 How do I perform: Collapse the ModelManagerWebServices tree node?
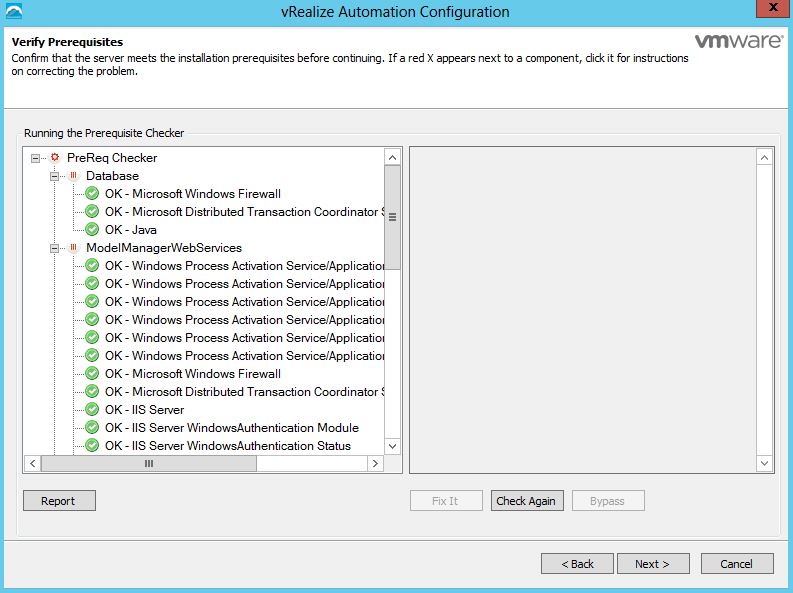[54, 248]
